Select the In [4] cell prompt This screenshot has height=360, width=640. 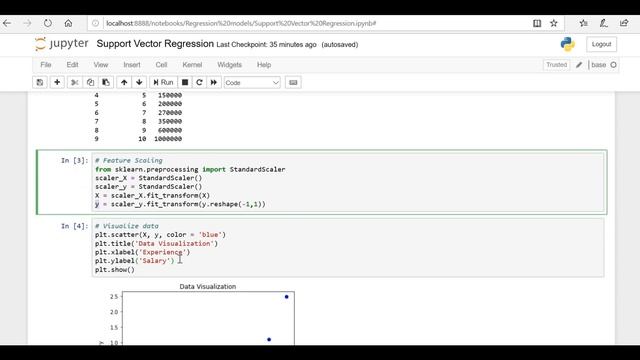coord(74,226)
